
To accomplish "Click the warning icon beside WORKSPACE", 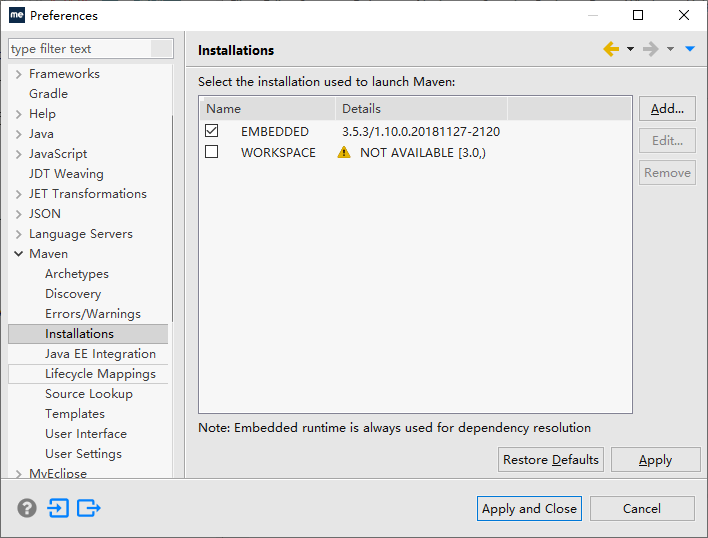I will tap(344, 153).
